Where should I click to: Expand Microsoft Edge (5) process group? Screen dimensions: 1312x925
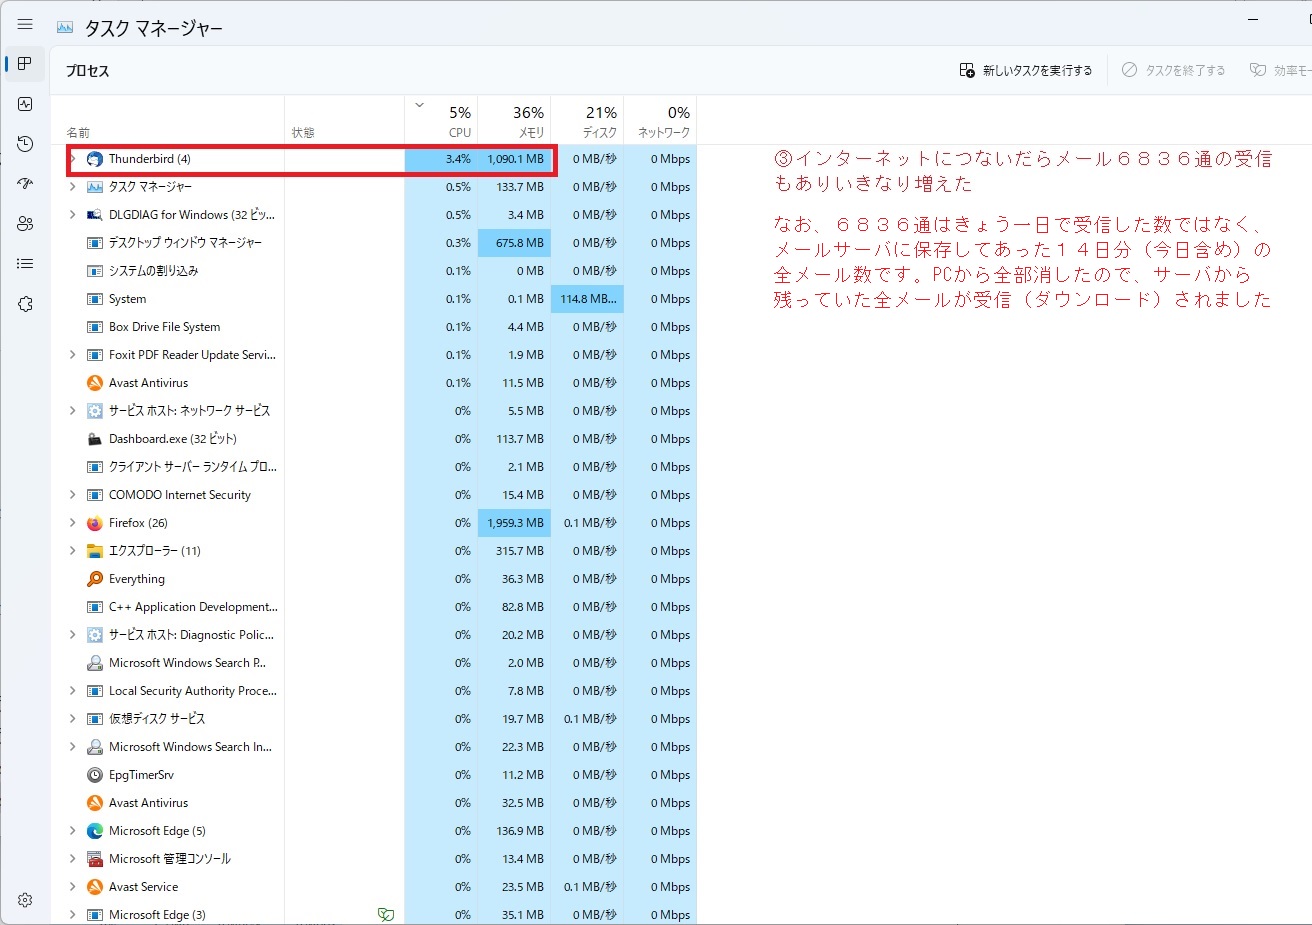72,831
